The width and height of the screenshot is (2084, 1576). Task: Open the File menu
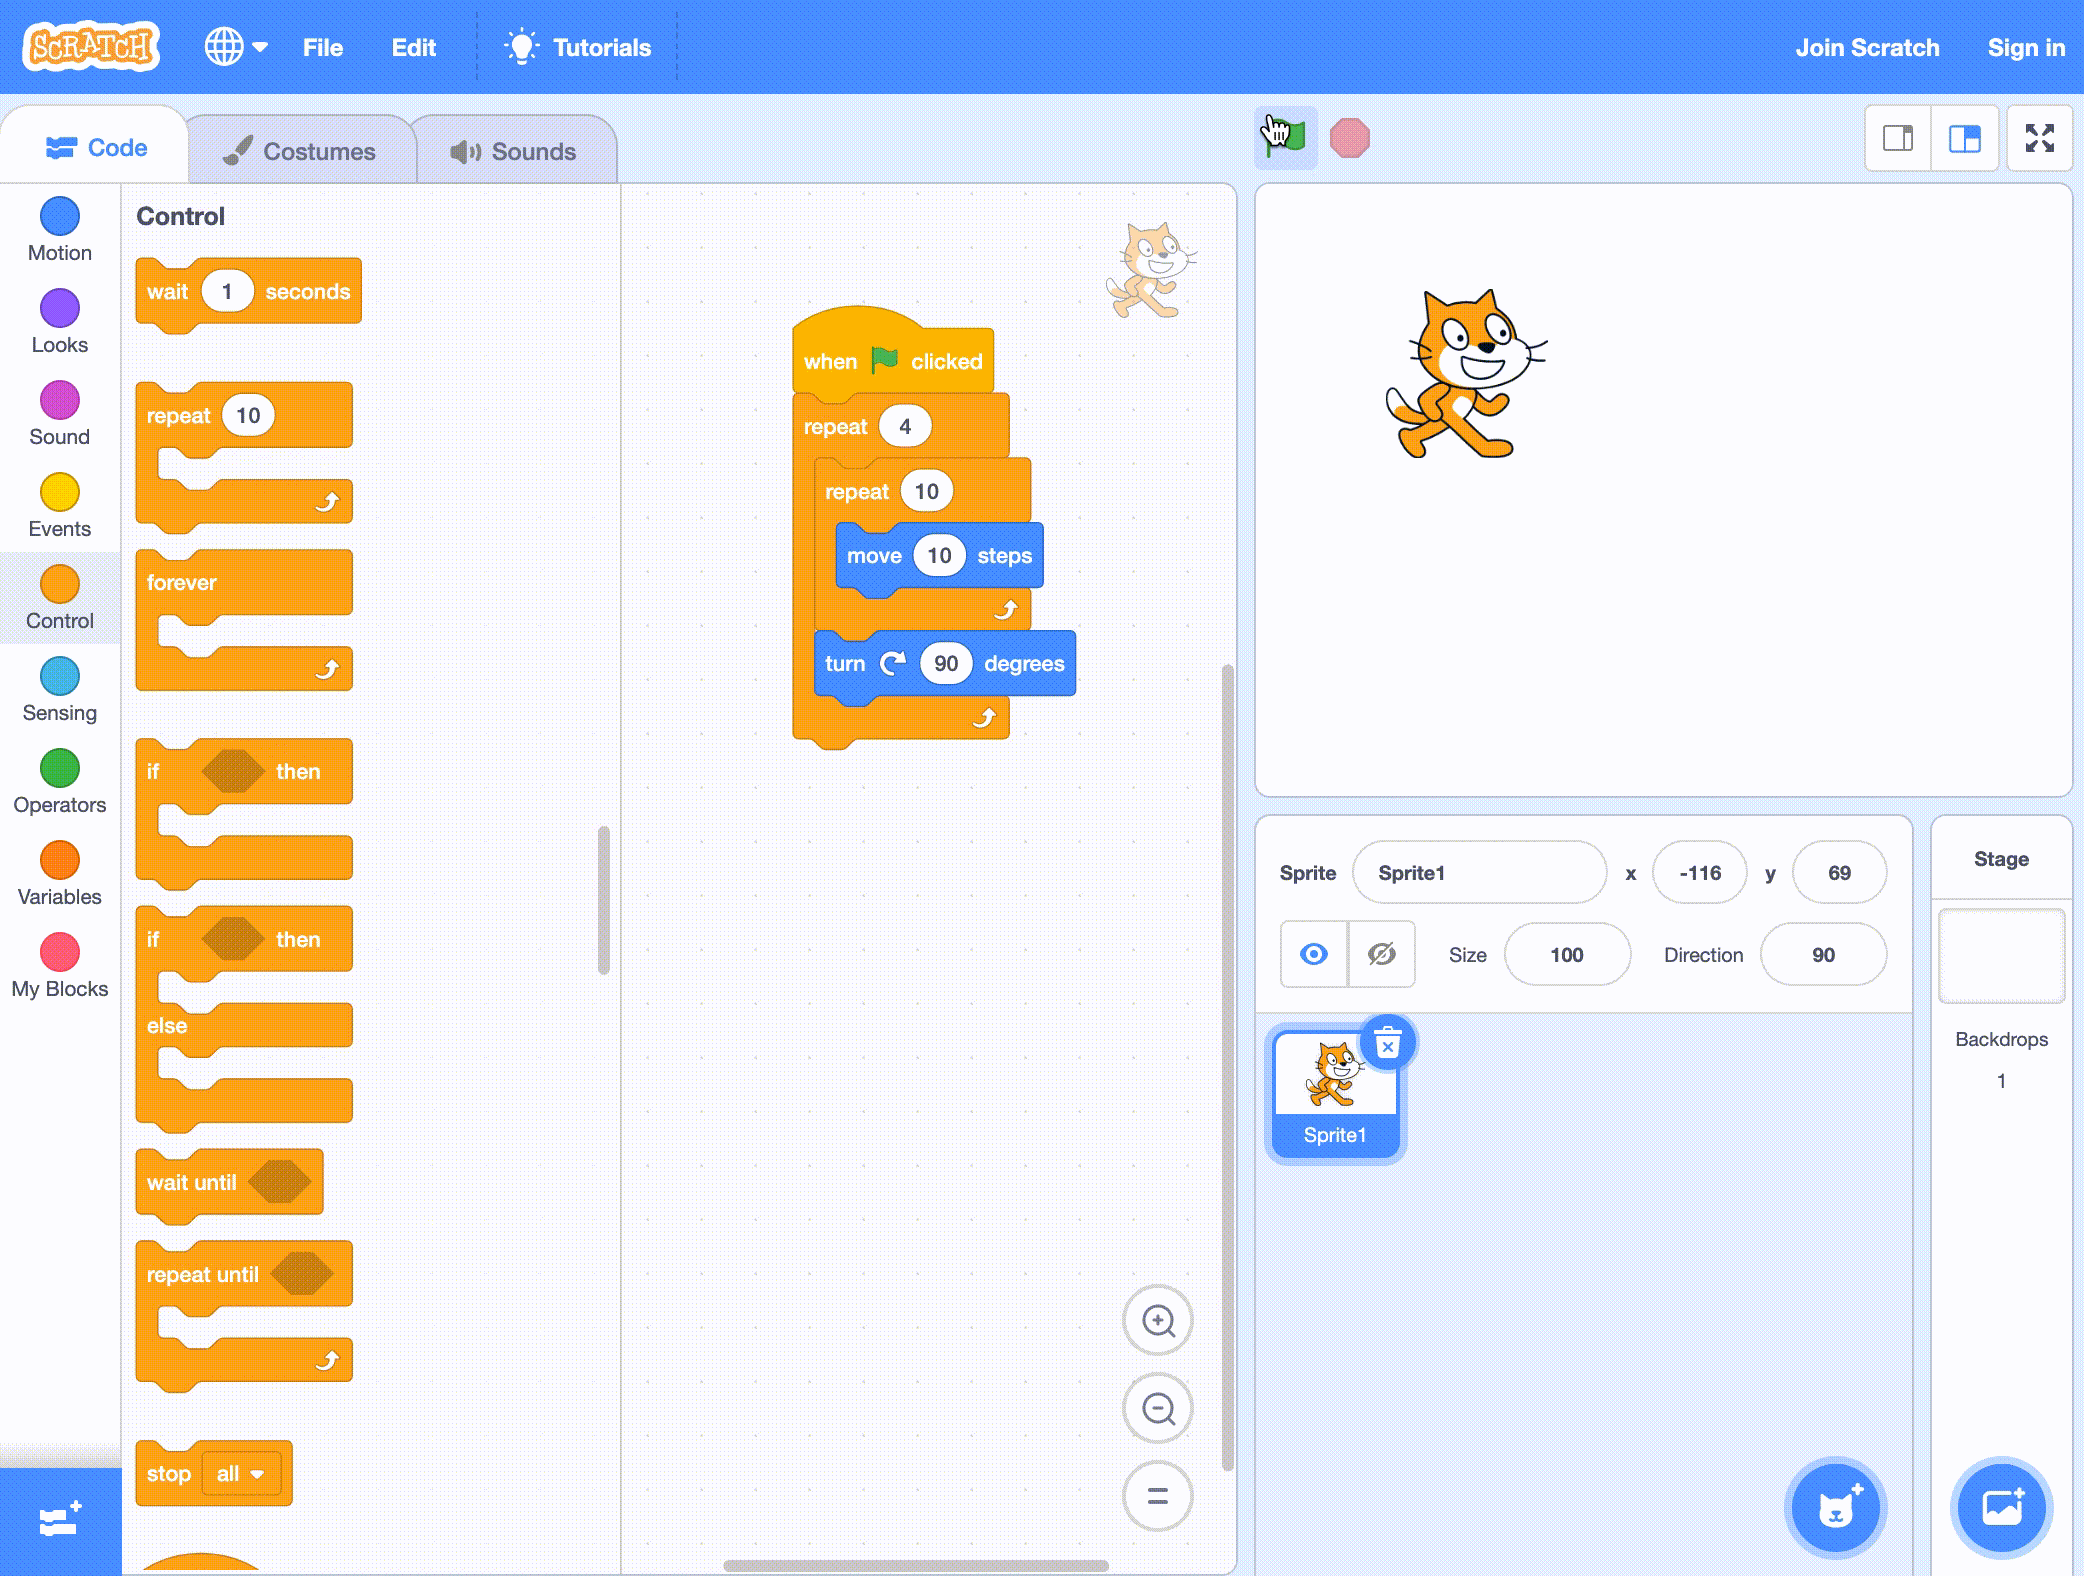(322, 47)
